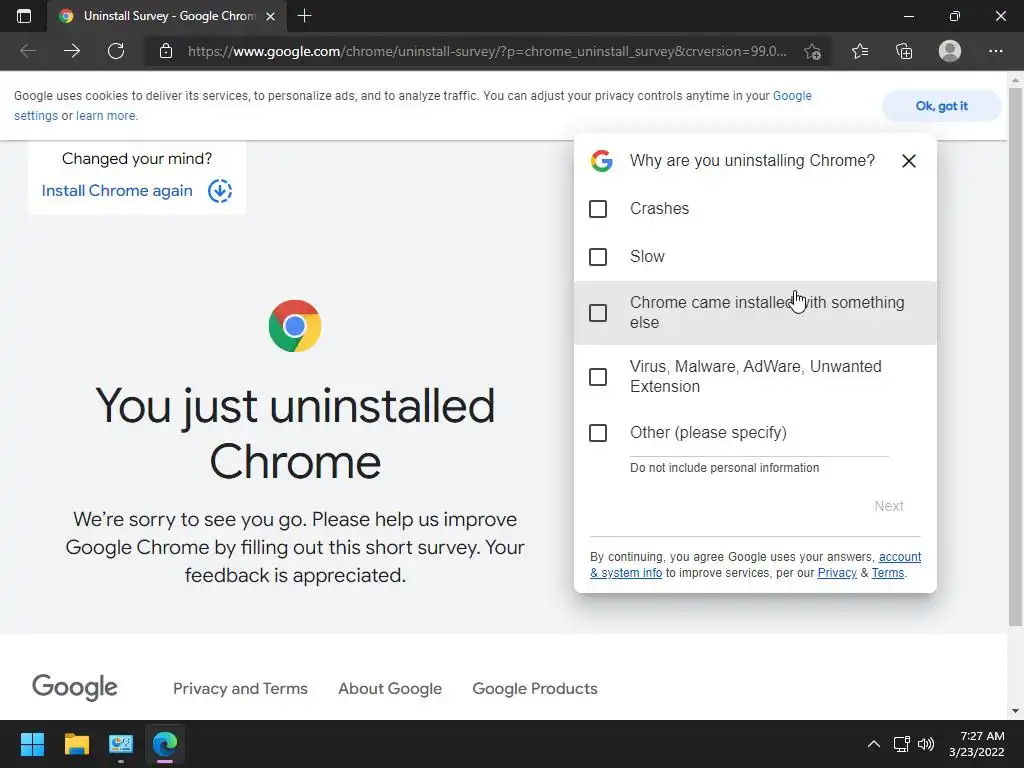
Task: Open the tab actions menu icon
Action: (24, 16)
